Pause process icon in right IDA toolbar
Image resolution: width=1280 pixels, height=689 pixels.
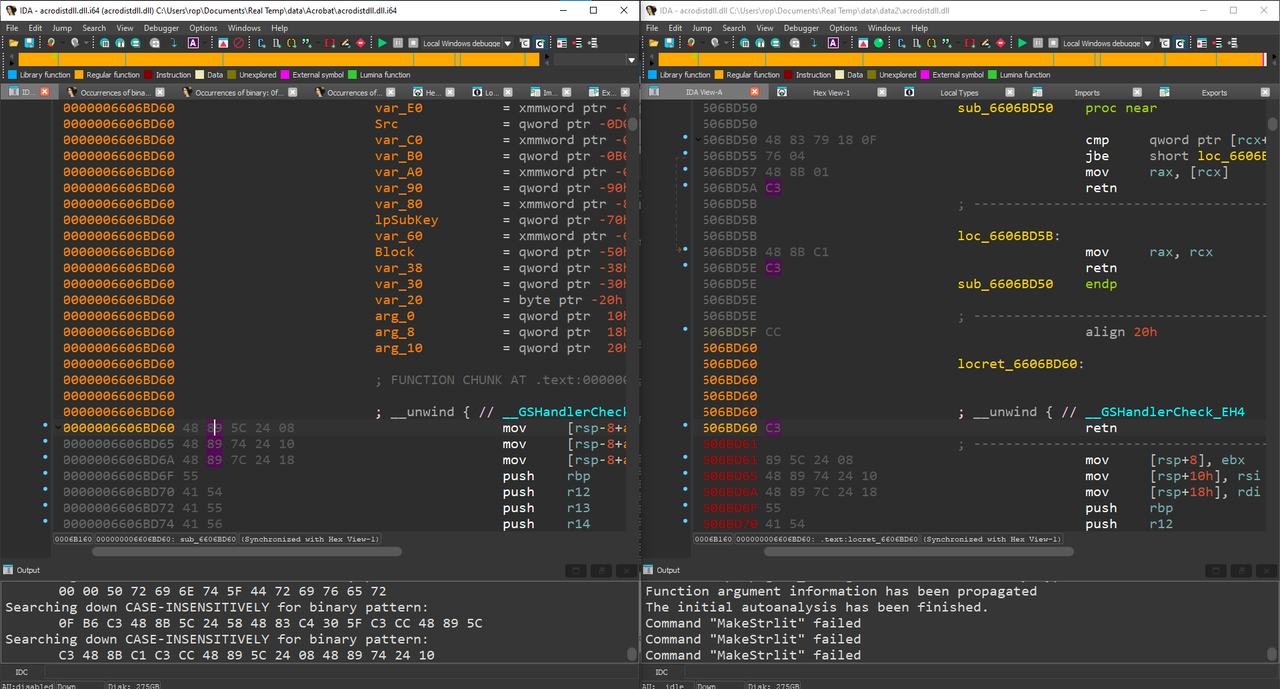[x=1038, y=43]
